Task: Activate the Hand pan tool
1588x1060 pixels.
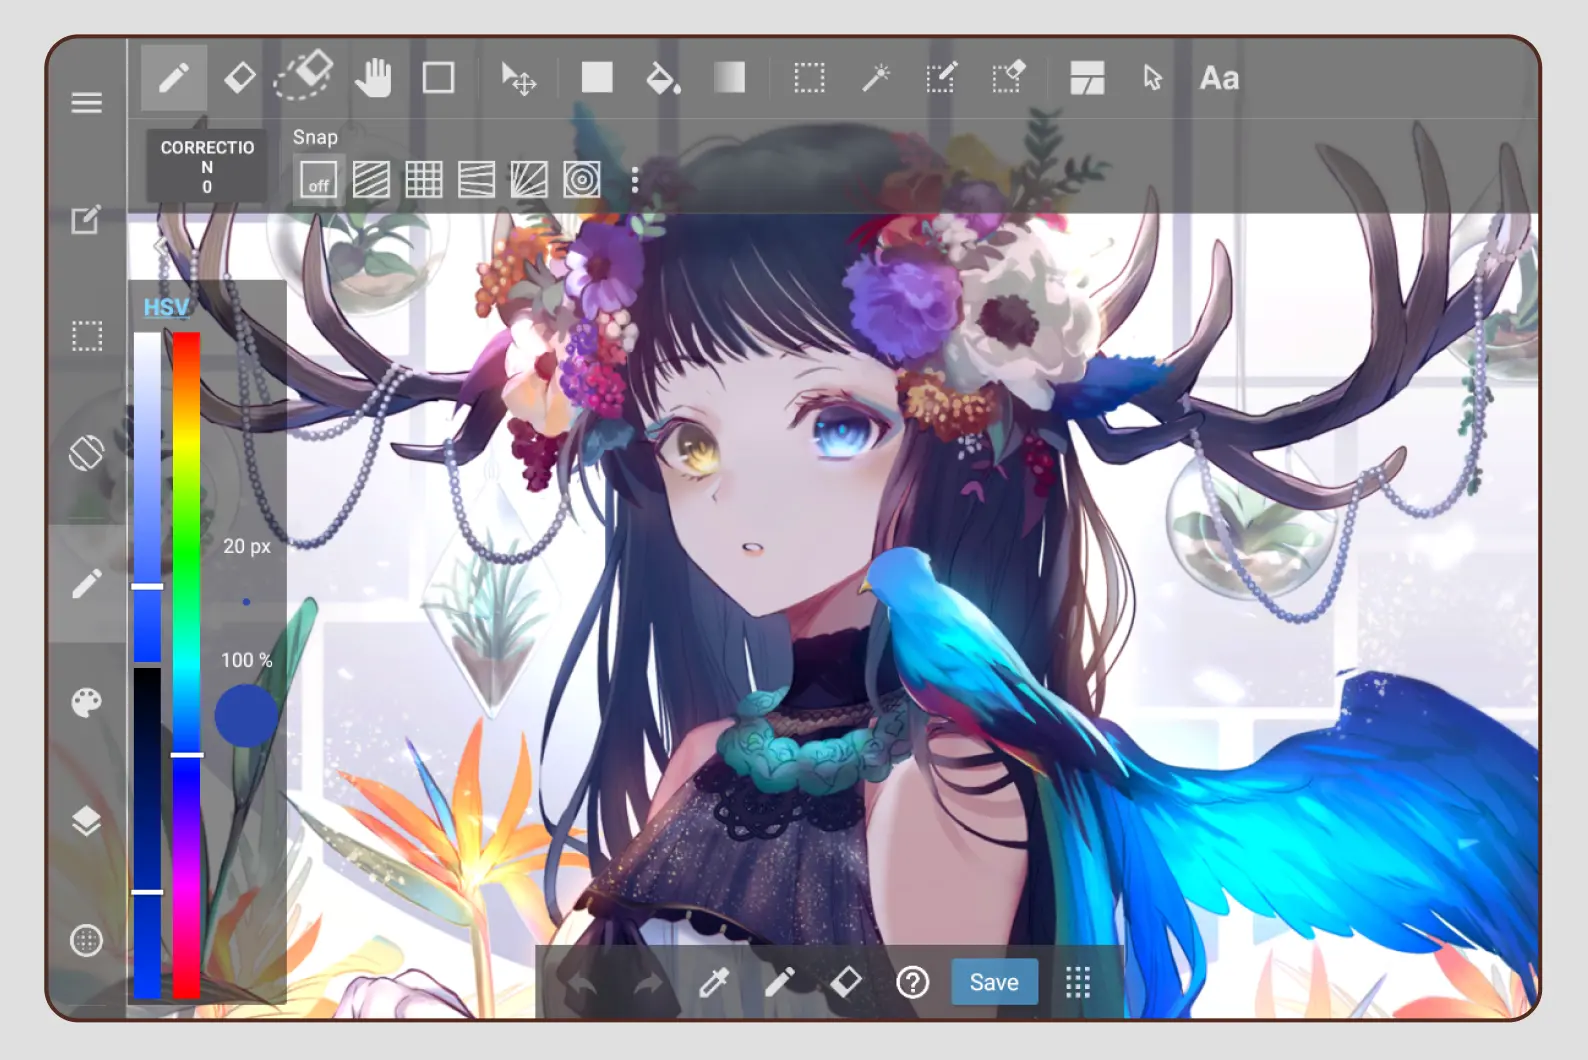Action: pyautogui.click(x=373, y=77)
